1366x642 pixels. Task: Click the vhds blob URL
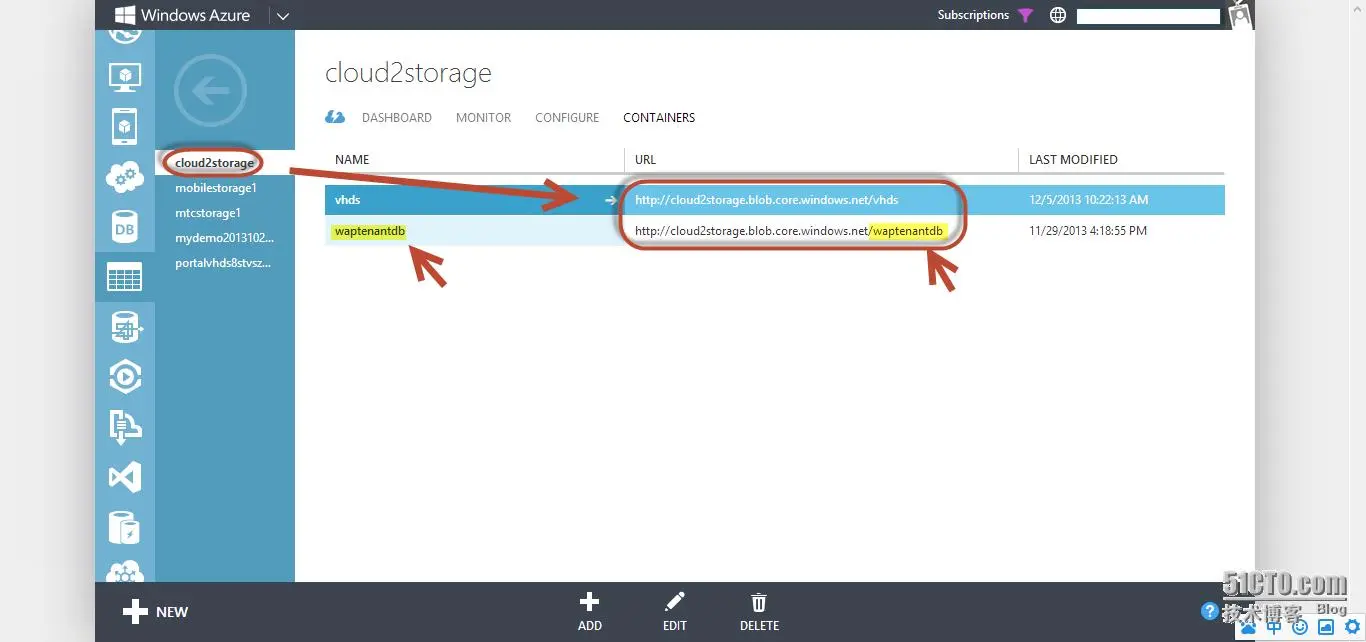tap(766, 200)
